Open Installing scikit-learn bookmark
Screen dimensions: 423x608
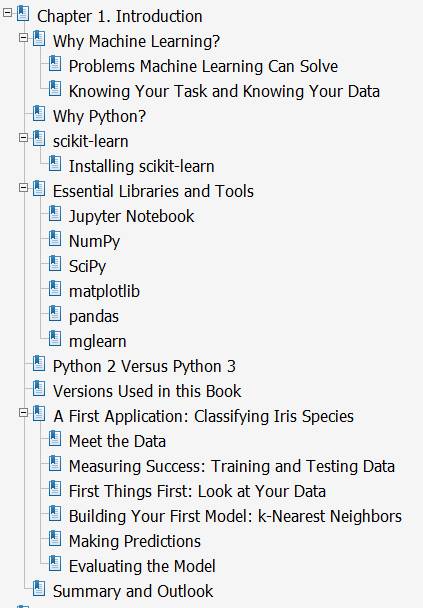point(142,166)
